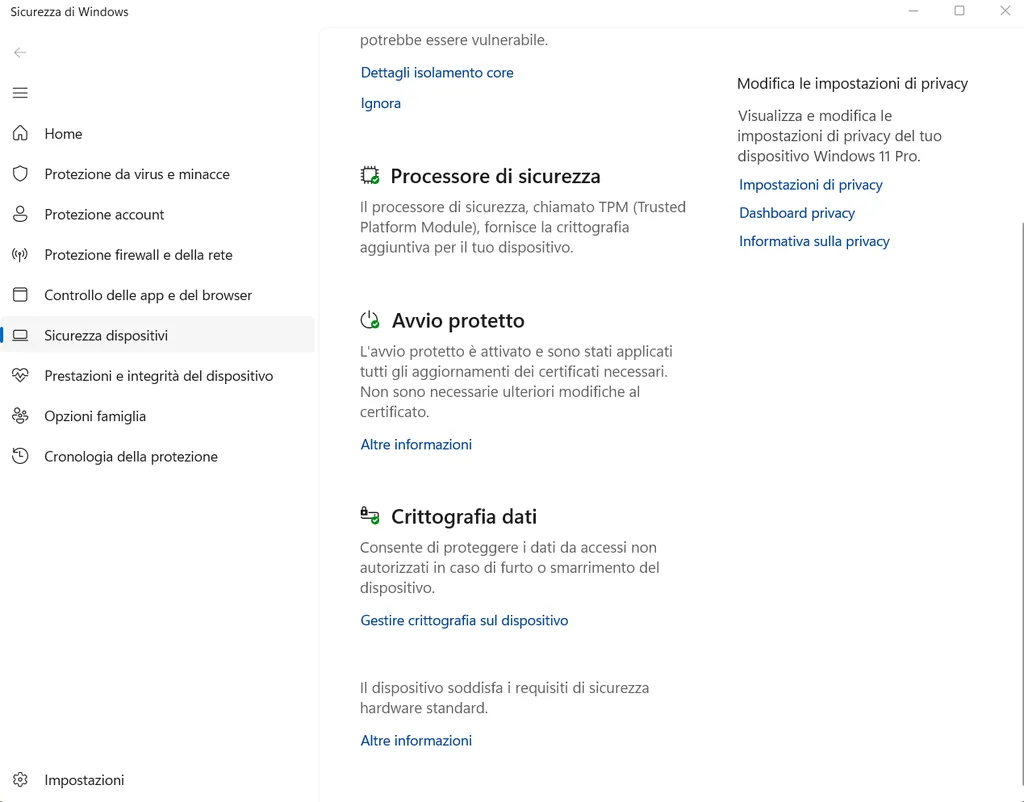Open Gestire crittografia sul dispositivo

pos(464,621)
